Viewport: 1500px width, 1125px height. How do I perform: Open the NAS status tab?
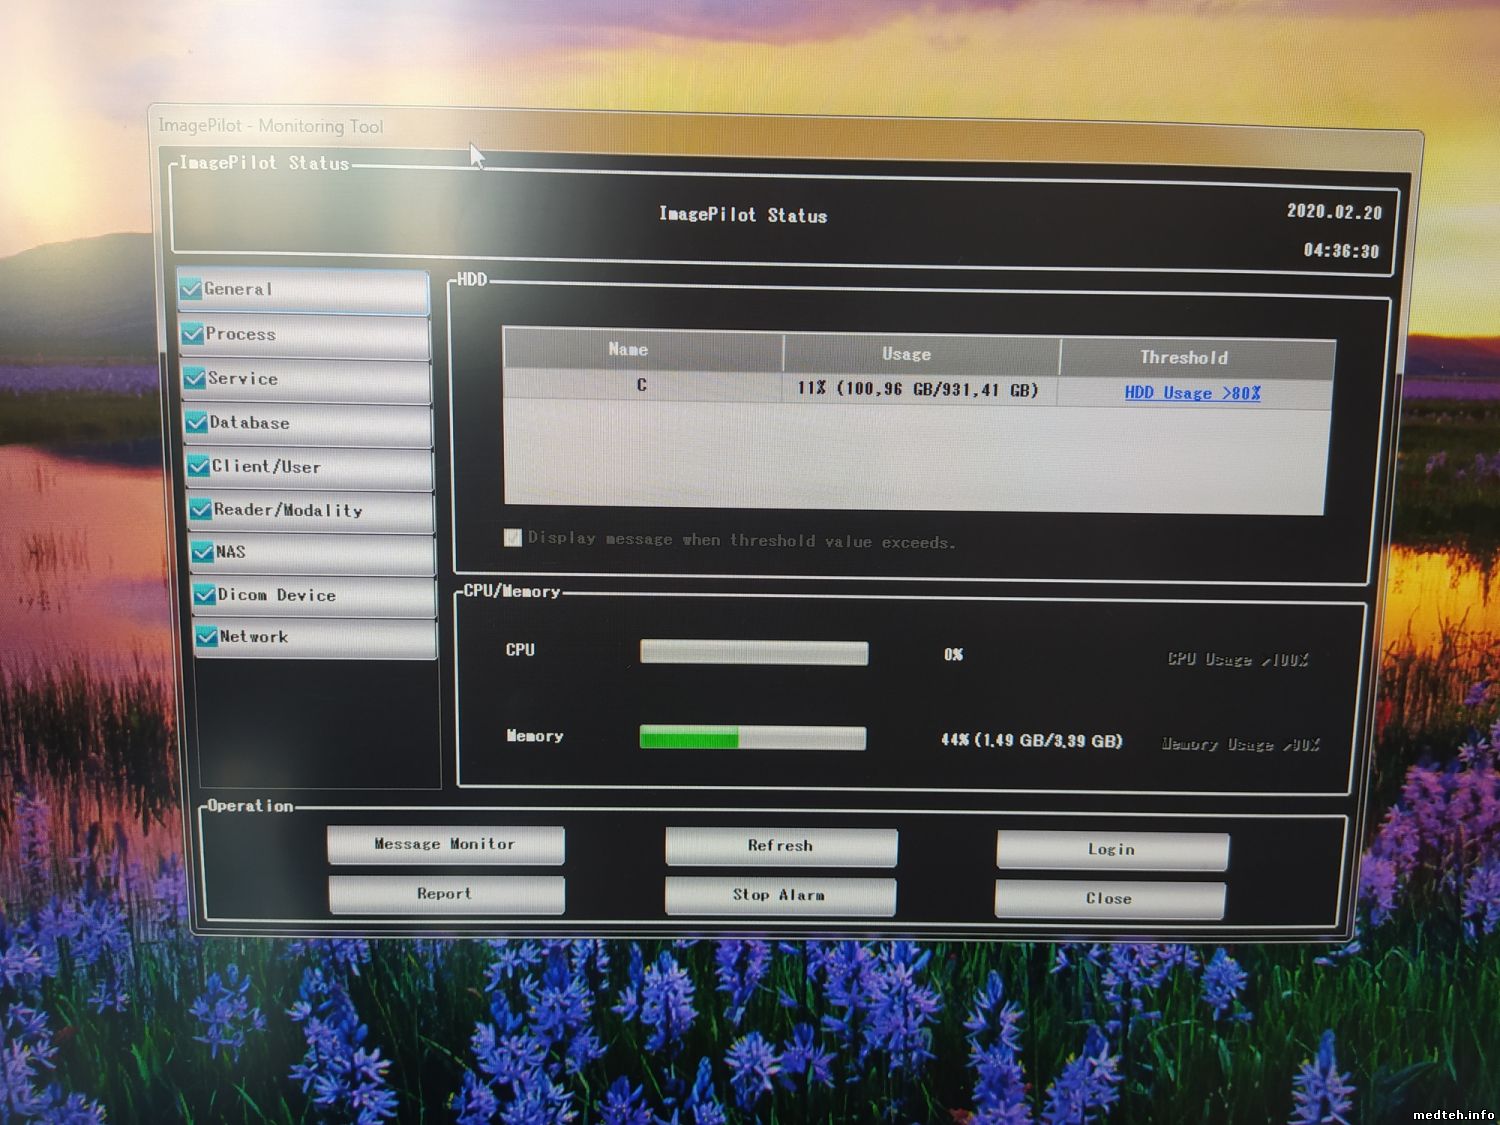click(x=313, y=553)
